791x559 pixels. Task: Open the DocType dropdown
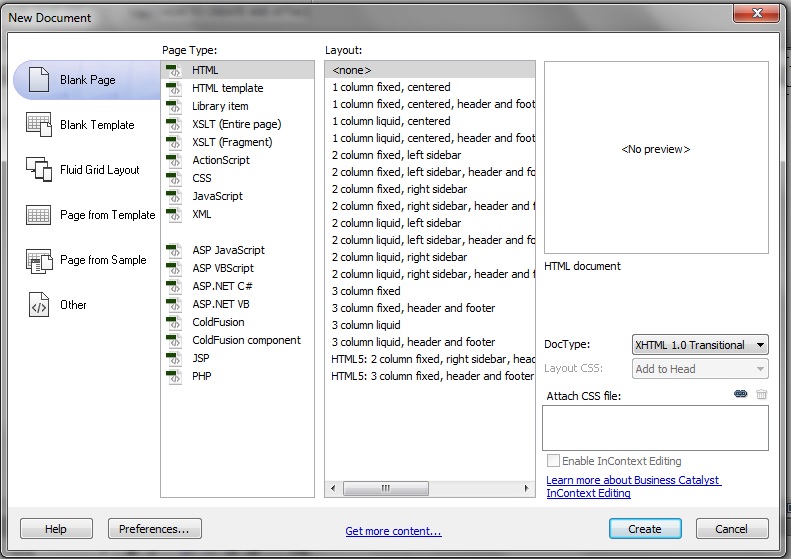700,345
